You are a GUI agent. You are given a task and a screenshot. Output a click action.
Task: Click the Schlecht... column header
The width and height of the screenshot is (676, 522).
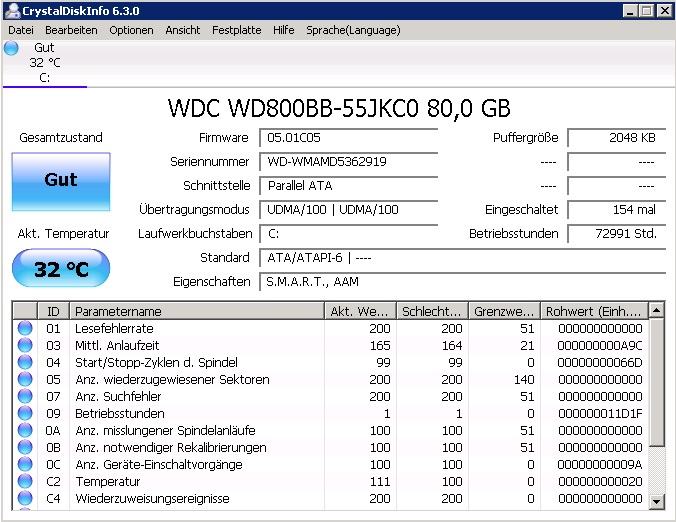(x=432, y=311)
